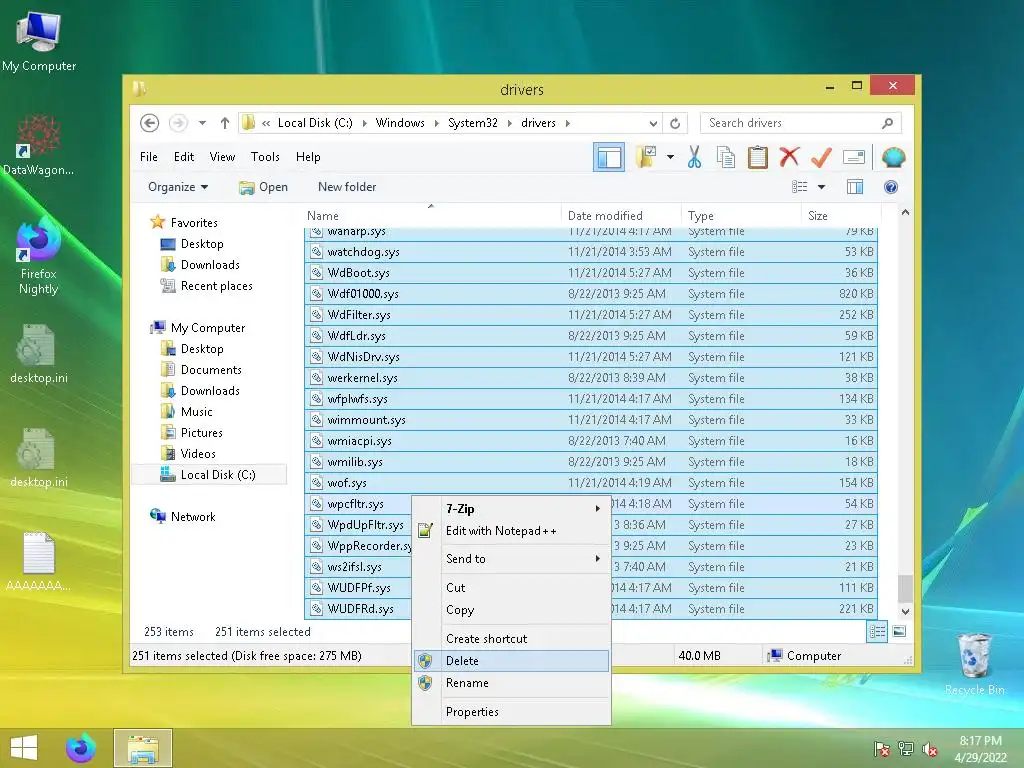Image resolution: width=1024 pixels, height=768 pixels.
Task: Click the New folder button
Action: coord(347,187)
